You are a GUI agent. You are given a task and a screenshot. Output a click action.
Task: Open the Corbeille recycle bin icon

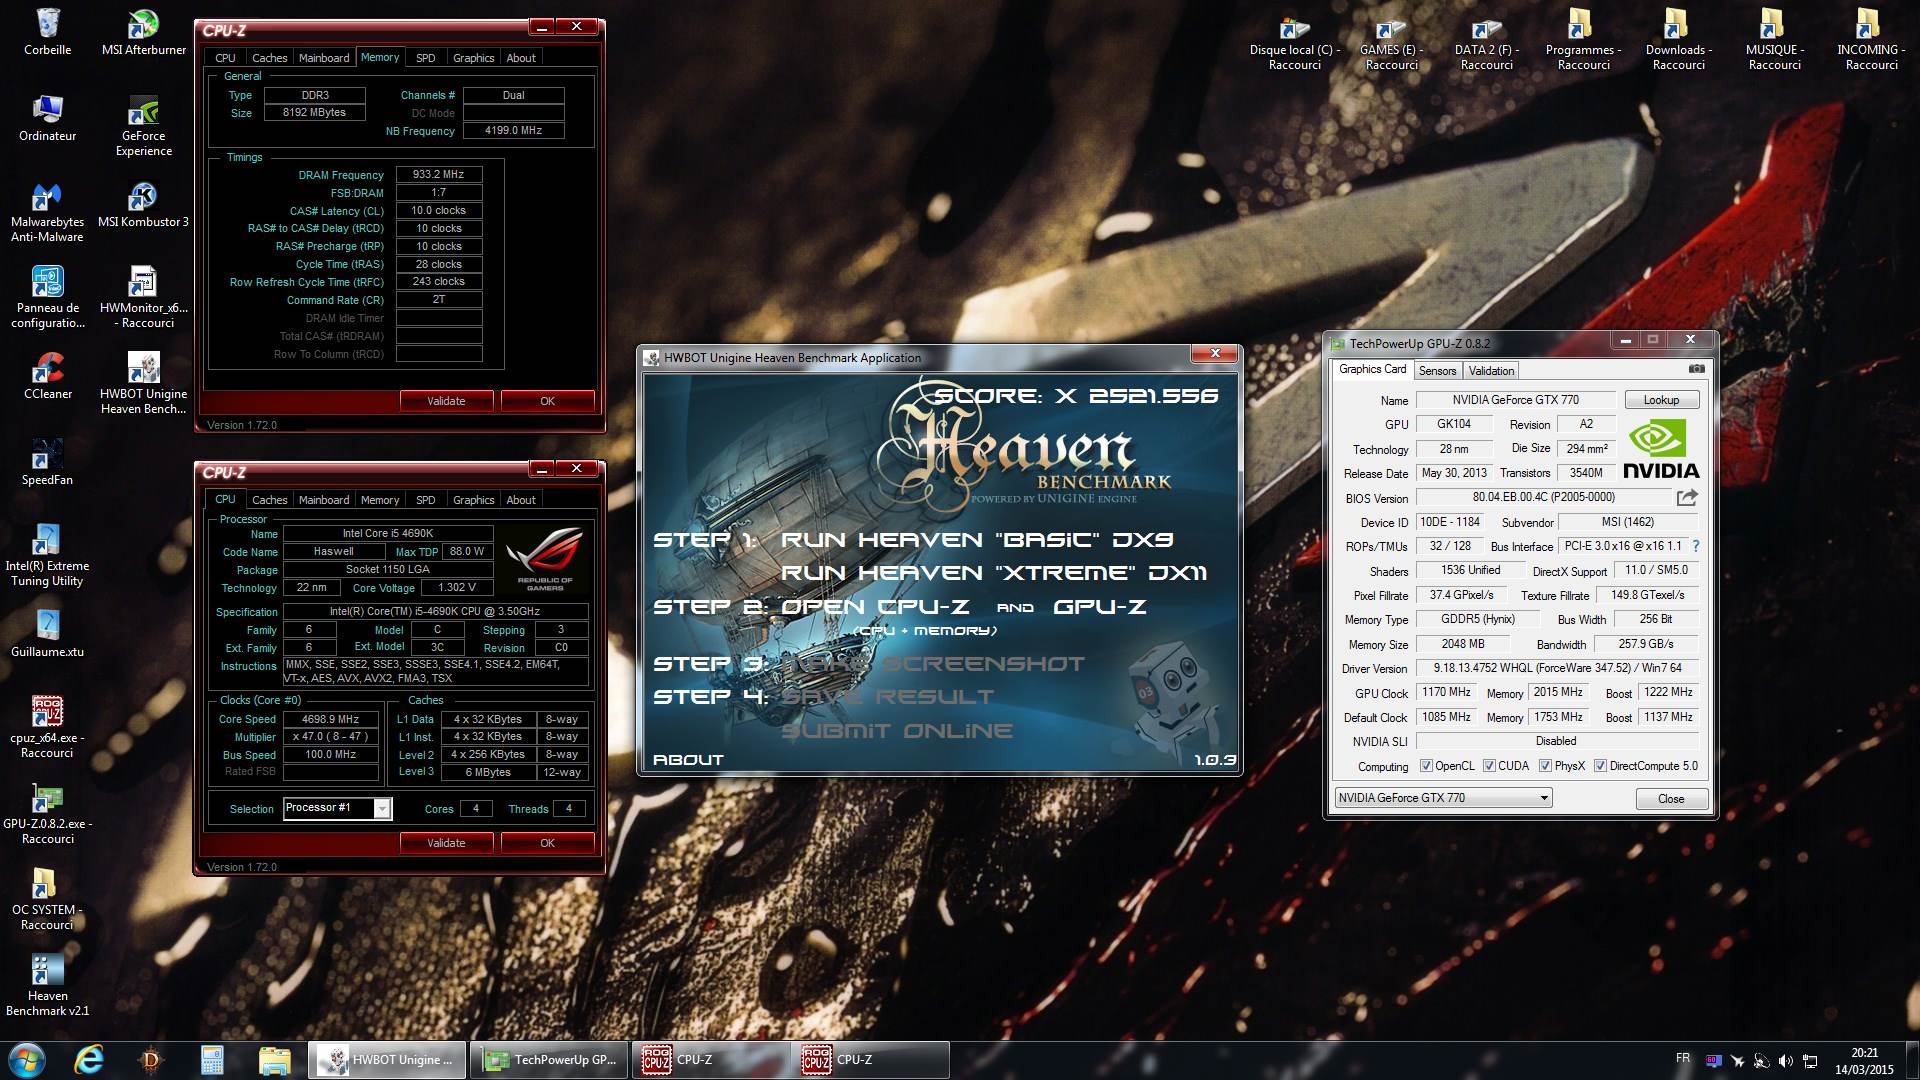[x=47, y=32]
